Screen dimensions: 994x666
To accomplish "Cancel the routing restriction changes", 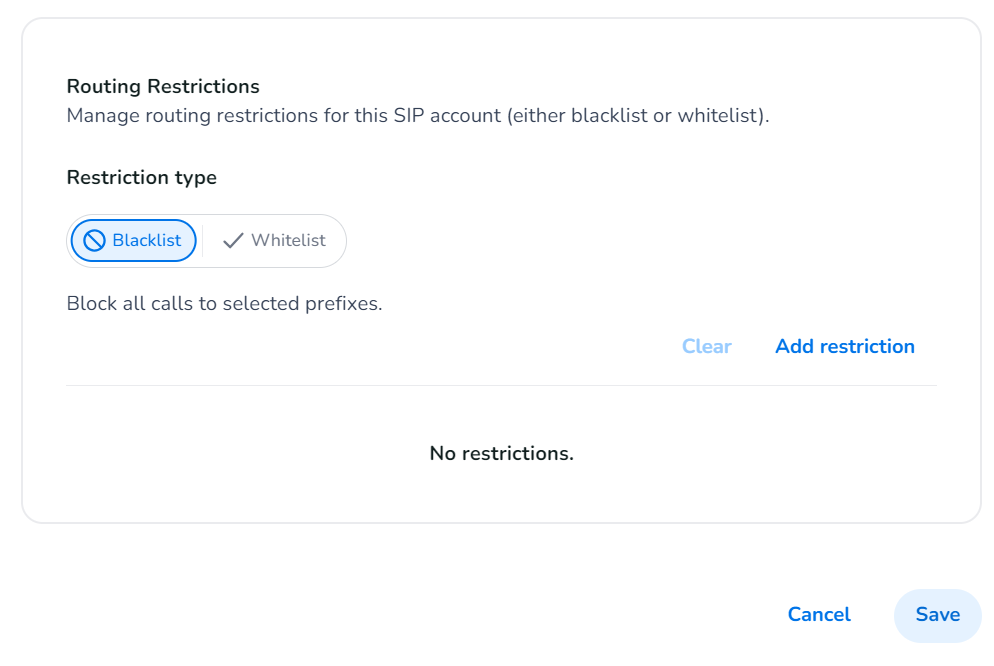I will coord(819,615).
